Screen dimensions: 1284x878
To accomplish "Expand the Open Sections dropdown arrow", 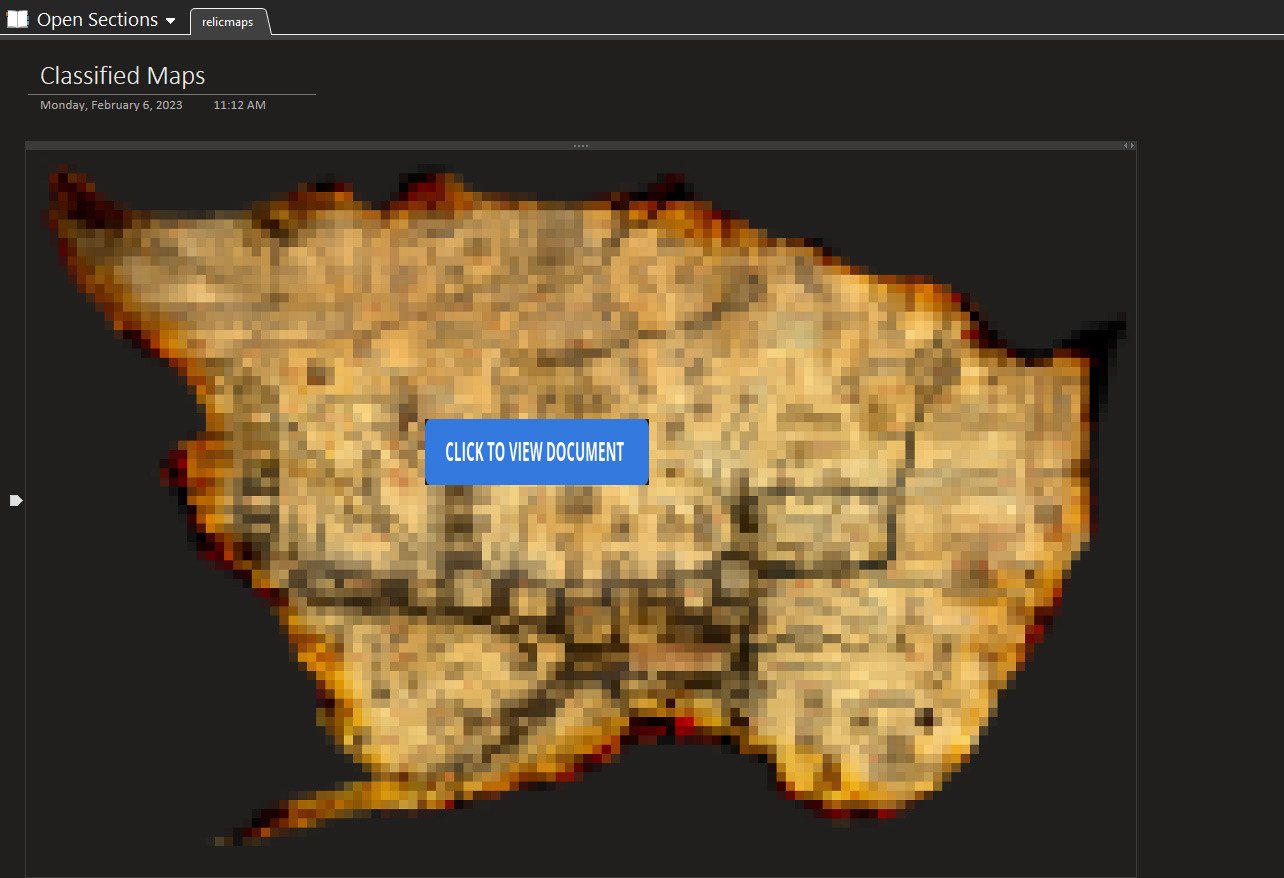I will (x=171, y=21).
